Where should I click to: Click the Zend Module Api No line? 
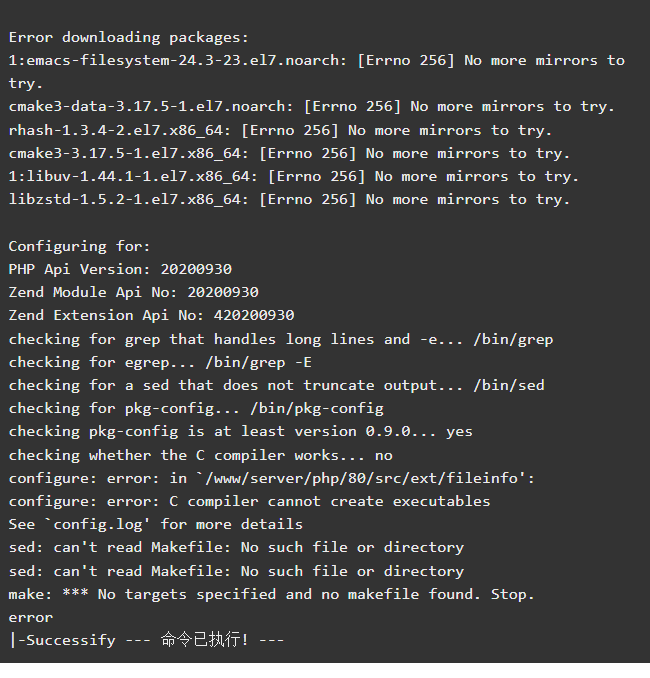[134, 292]
